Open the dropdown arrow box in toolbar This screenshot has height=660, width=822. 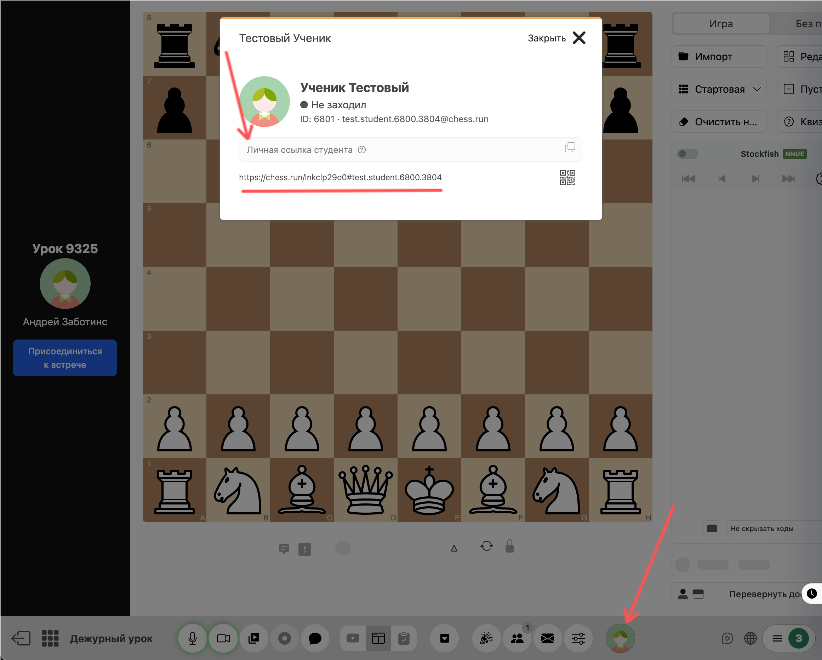tap(444, 638)
